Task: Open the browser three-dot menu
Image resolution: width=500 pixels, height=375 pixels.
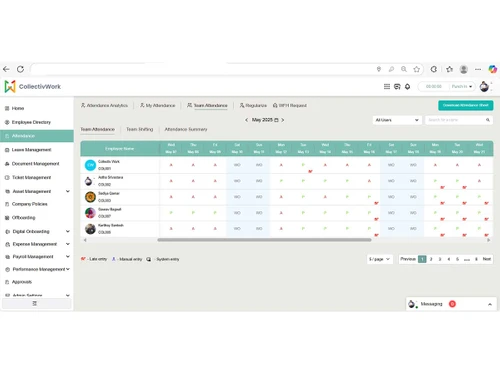Action: click(x=478, y=69)
